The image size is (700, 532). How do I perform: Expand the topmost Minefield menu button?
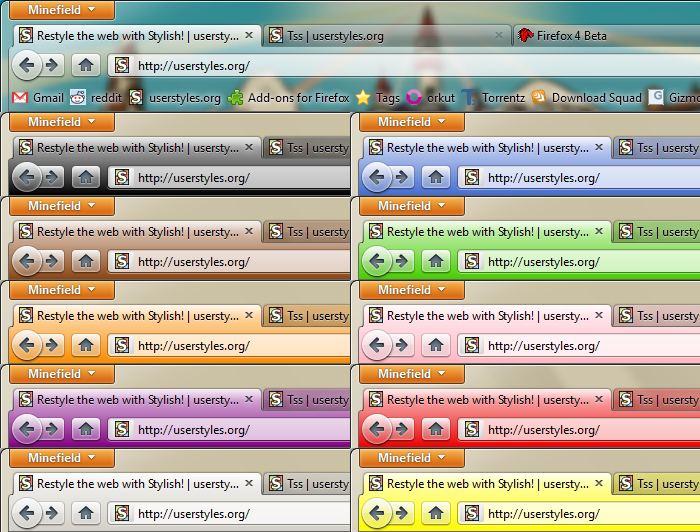click(x=62, y=10)
